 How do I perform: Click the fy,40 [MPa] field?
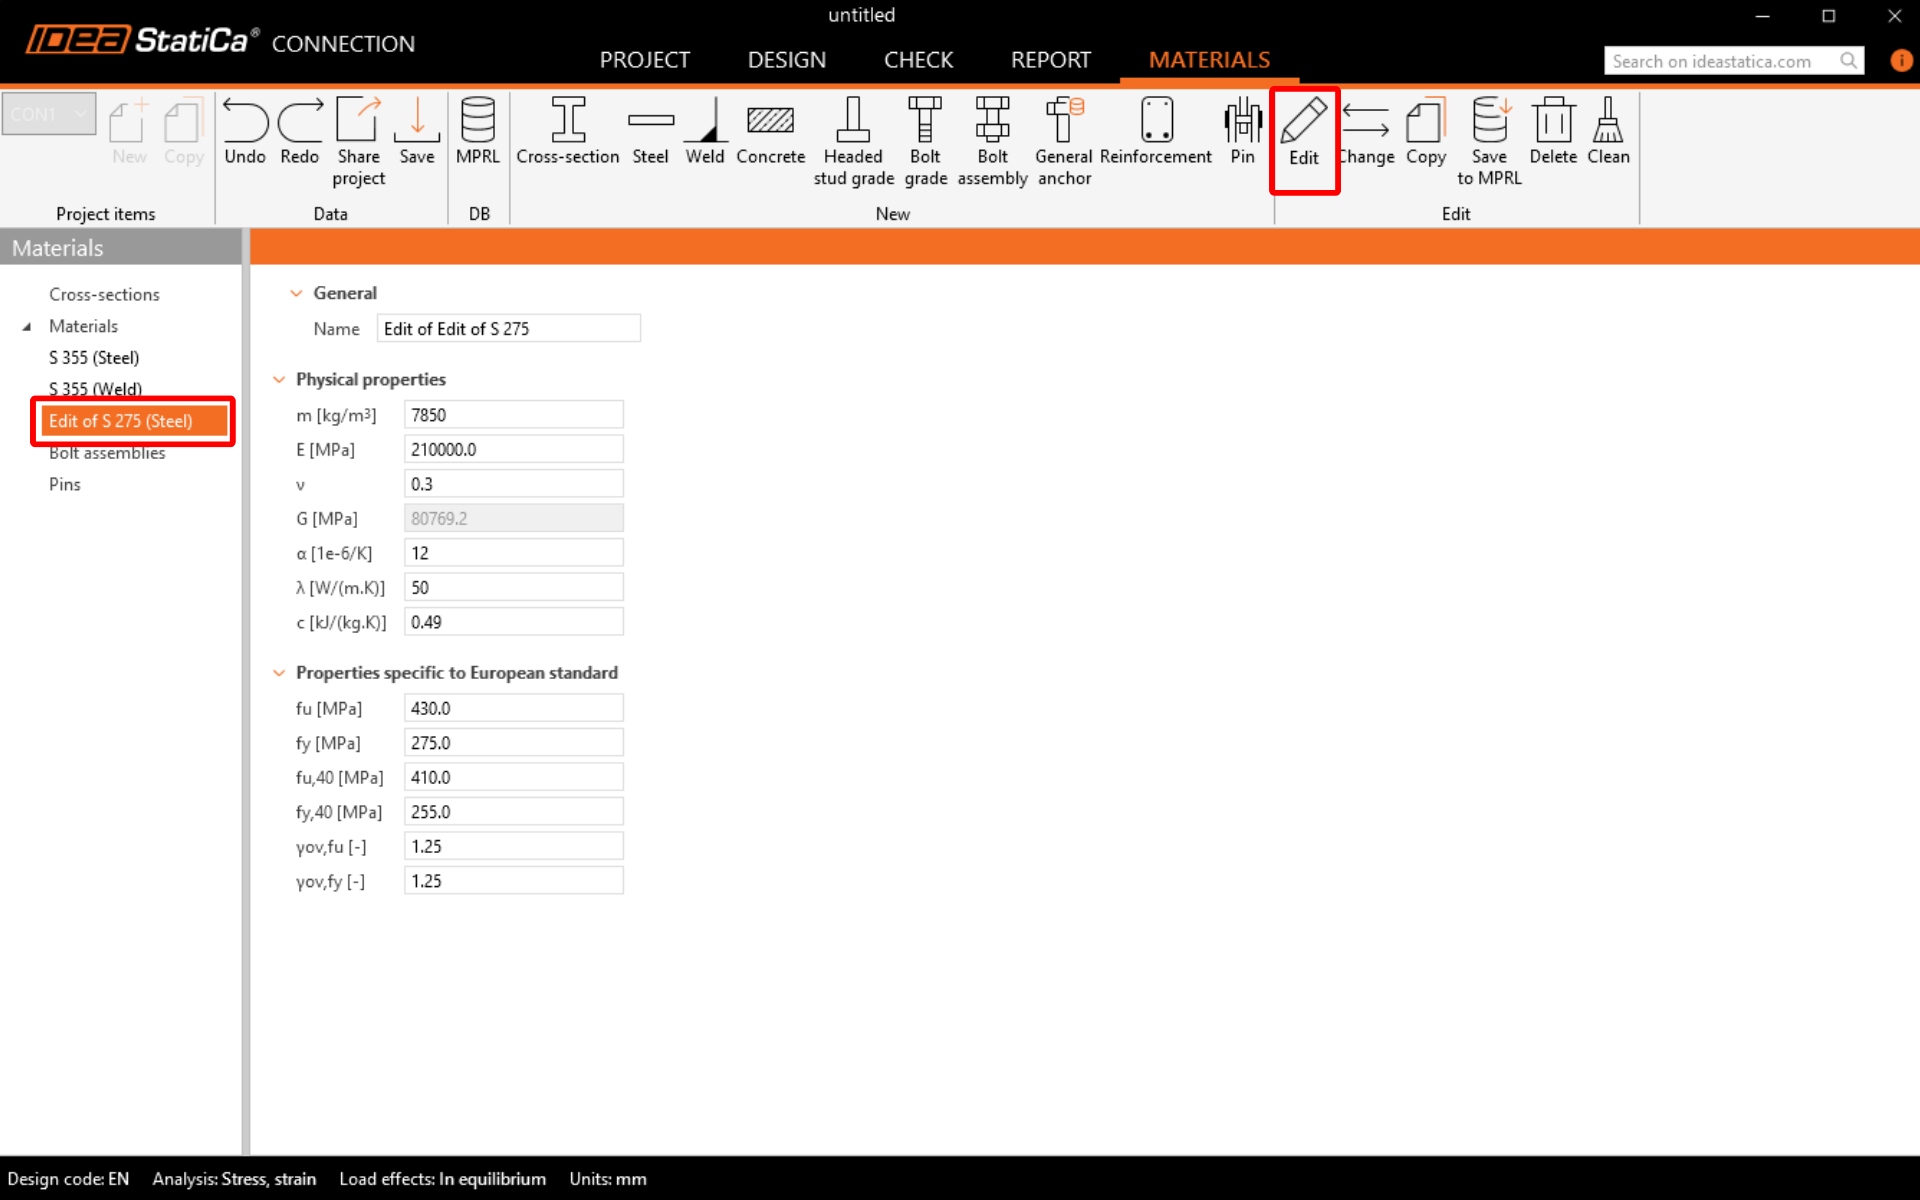[x=513, y=812]
